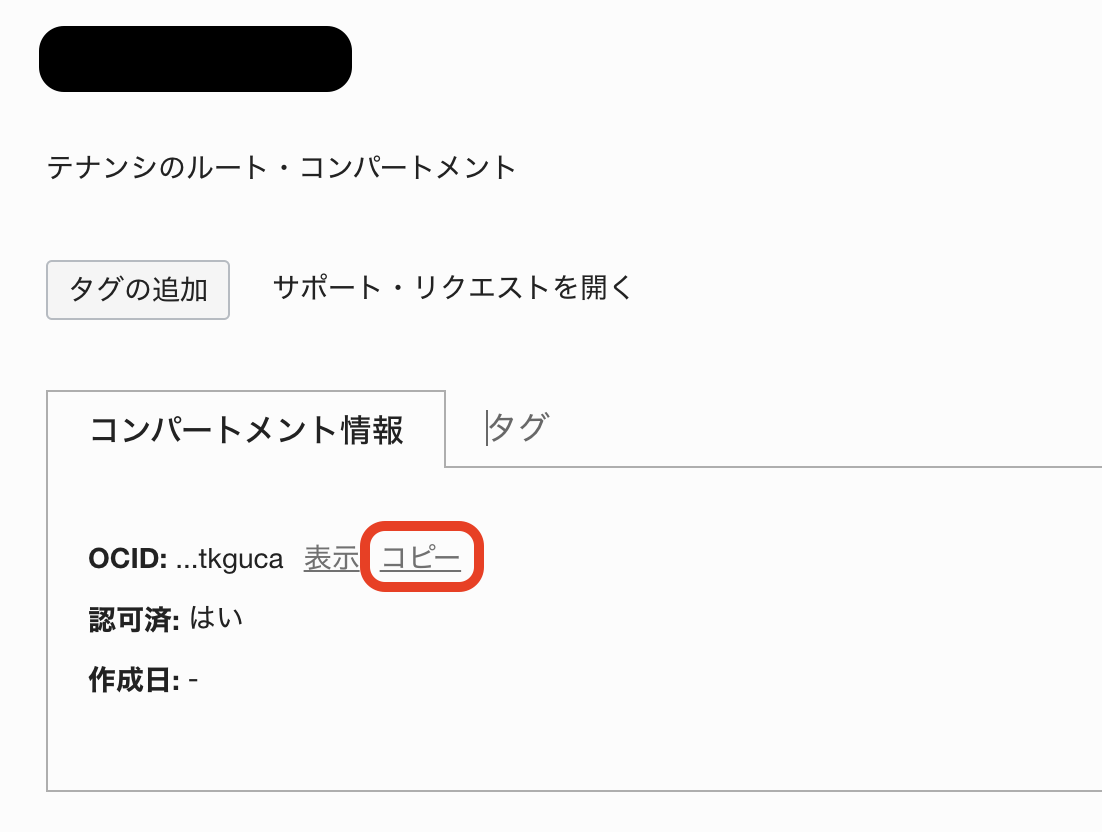Image resolution: width=1102 pixels, height=832 pixels.
Task: Select the bold OCID: field label
Action: tap(128, 559)
